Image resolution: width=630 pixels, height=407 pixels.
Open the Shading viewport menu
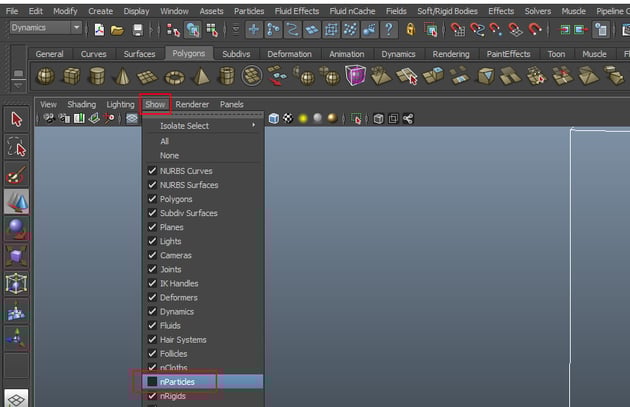tap(82, 104)
